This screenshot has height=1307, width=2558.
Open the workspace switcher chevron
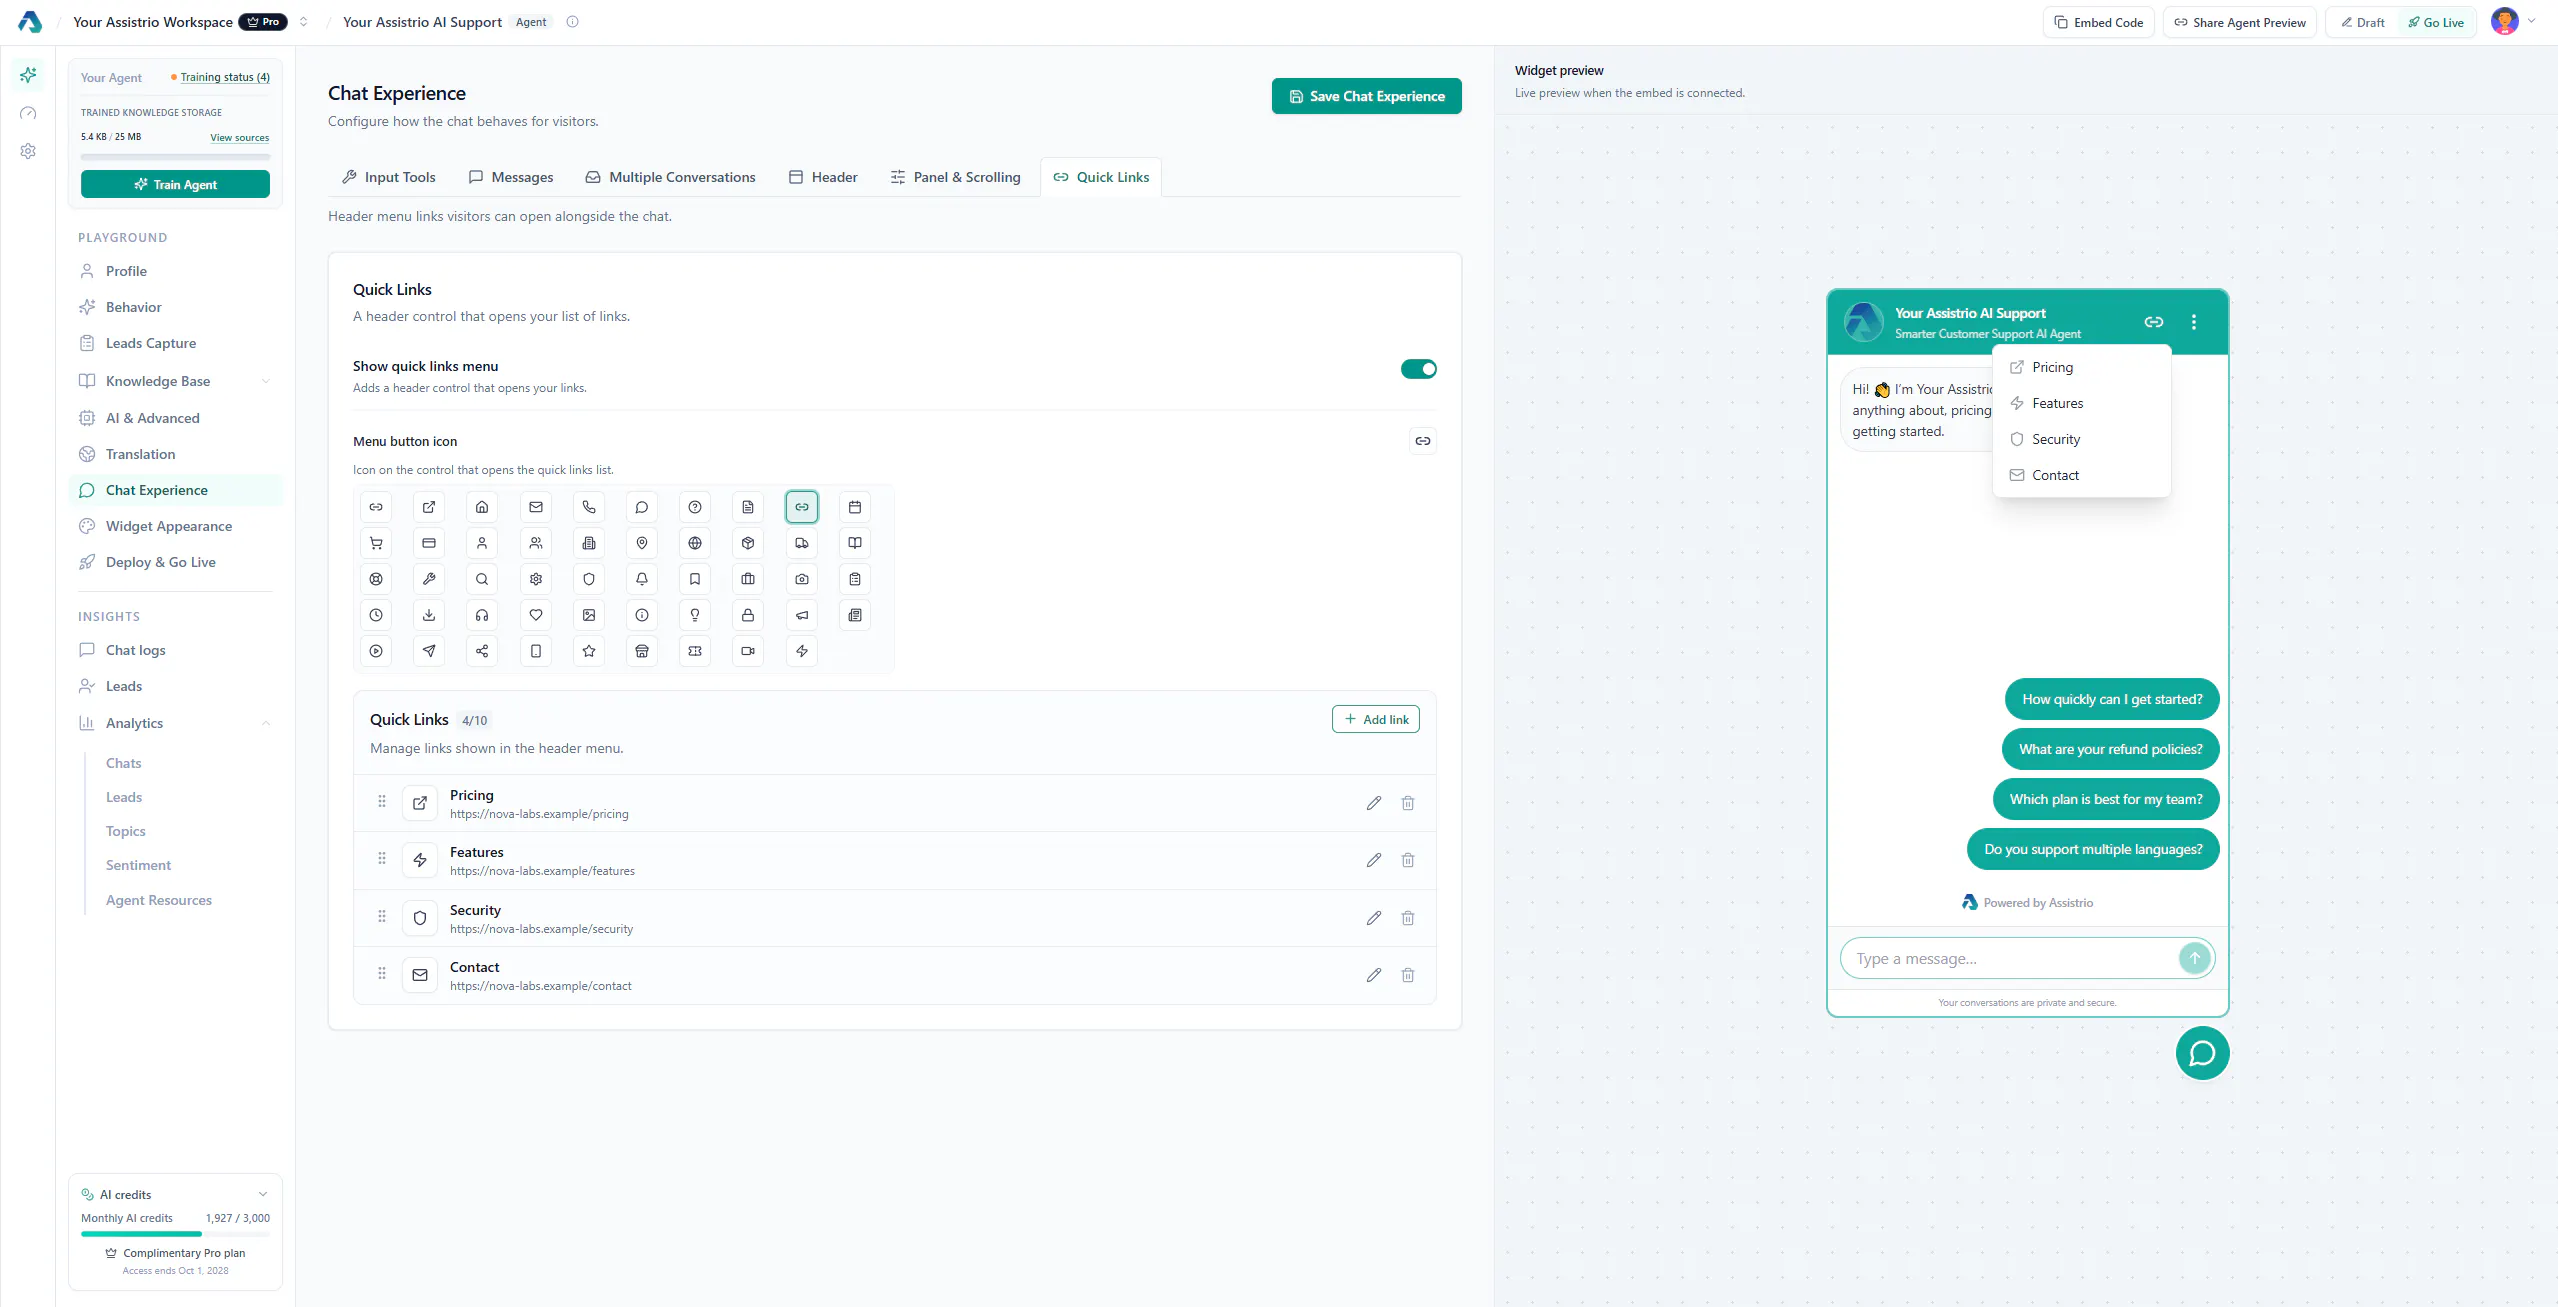point(303,22)
